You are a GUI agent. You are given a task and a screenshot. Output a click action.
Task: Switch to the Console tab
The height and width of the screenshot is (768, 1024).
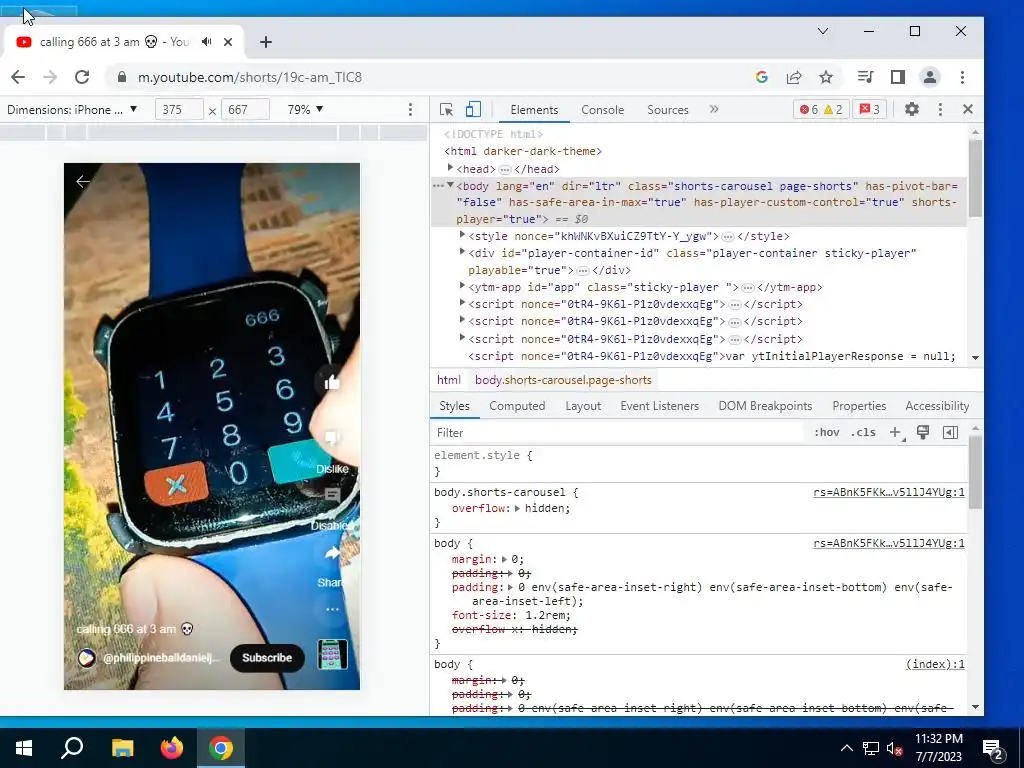602,110
